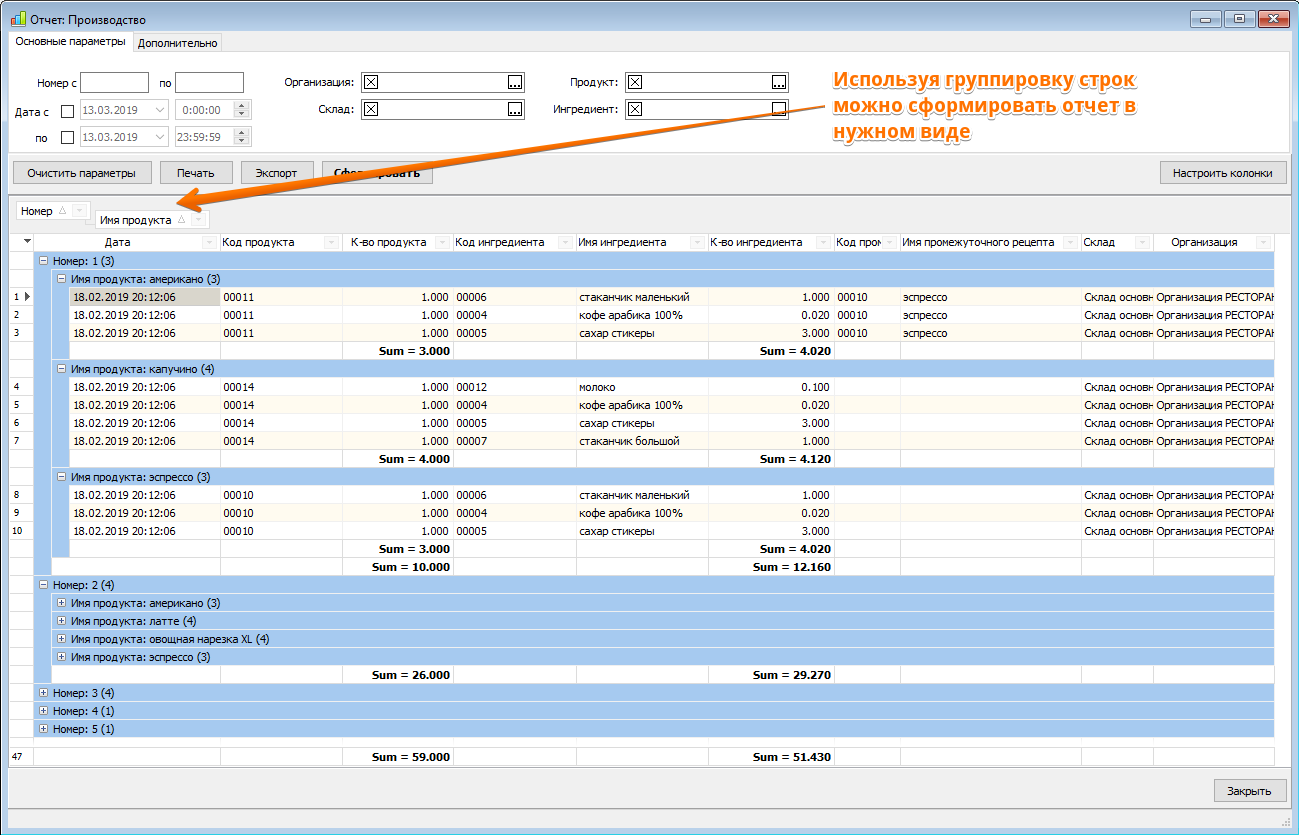Increment the 0:00:00 time spinner
This screenshot has height=835, width=1299.
click(x=241, y=105)
